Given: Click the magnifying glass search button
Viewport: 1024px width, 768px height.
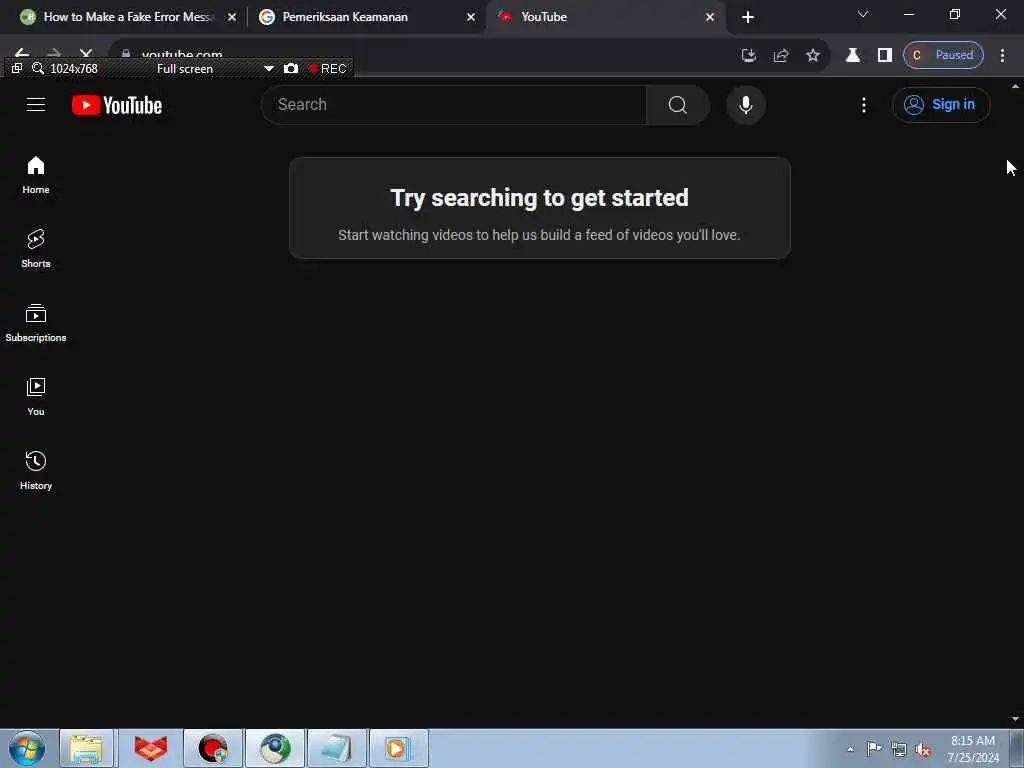Looking at the screenshot, I should 677,104.
